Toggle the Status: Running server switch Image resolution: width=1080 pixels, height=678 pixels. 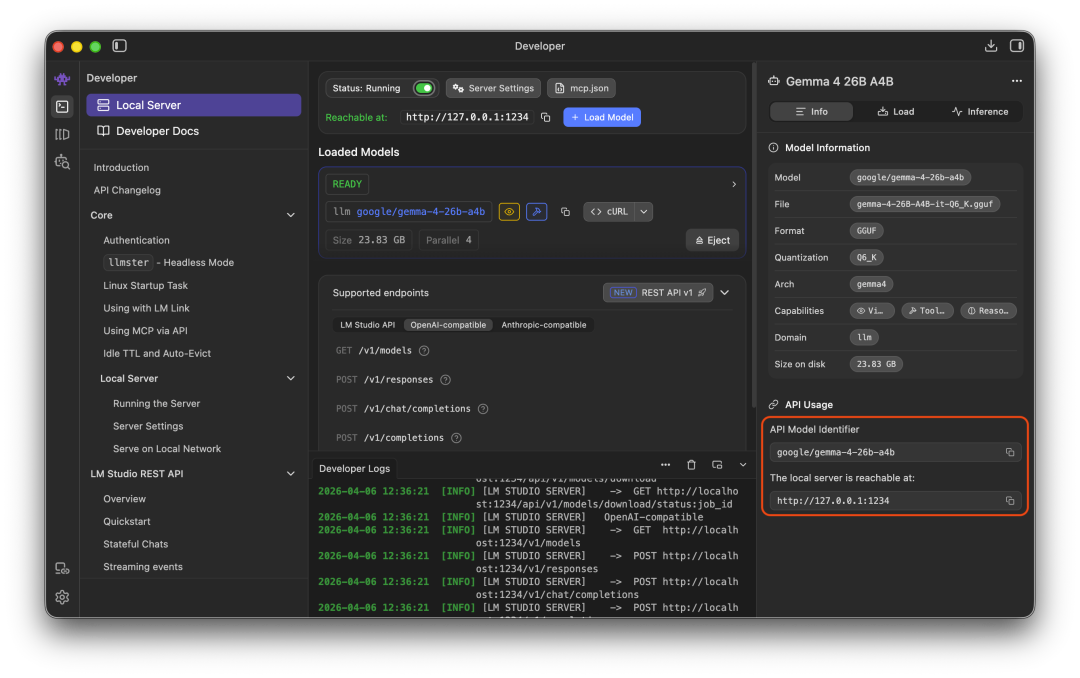pyautogui.click(x=423, y=88)
